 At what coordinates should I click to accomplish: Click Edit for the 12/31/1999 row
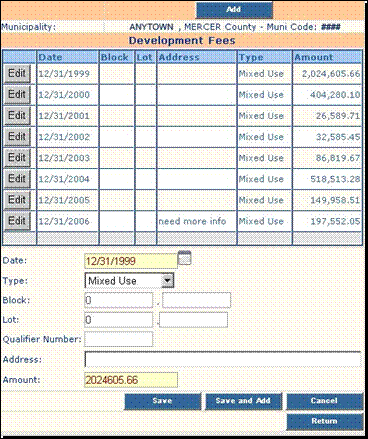(17, 74)
